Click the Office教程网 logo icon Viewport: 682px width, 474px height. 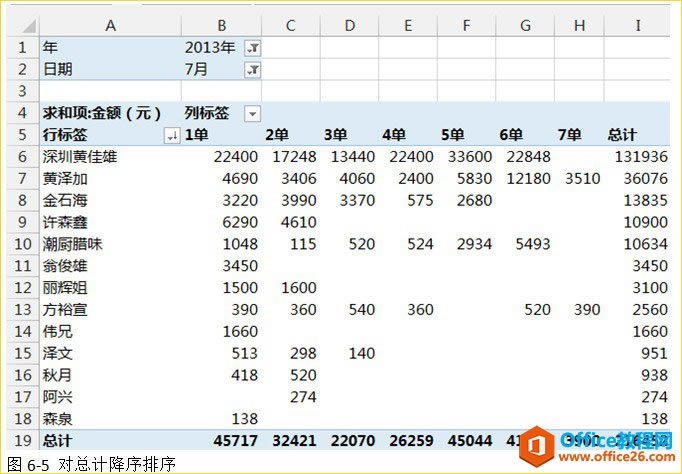[x=537, y=446]
